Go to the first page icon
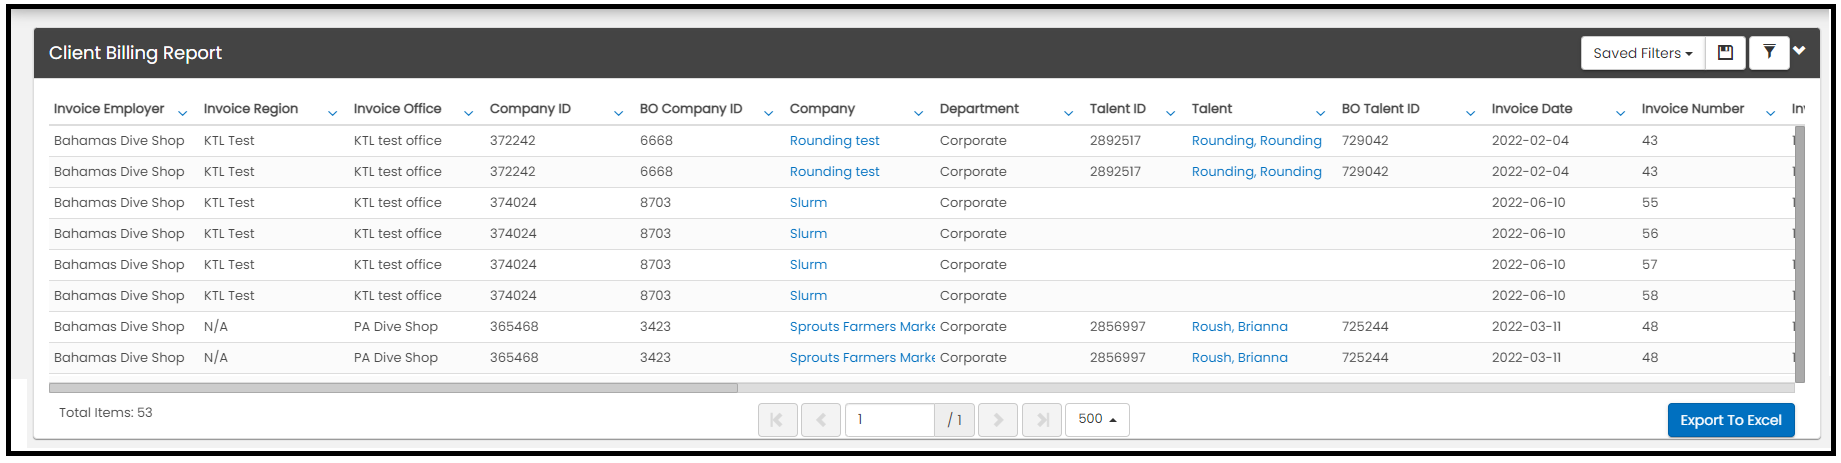1841x463 pixels. (778, 420)
